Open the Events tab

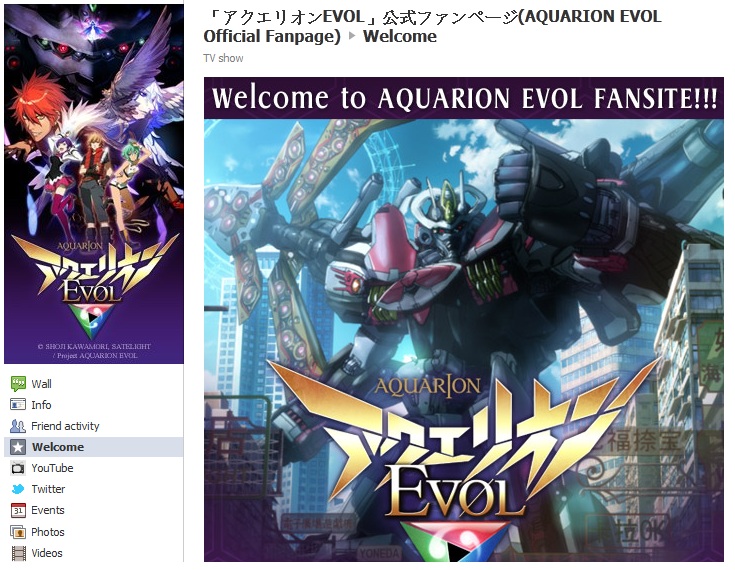(x=47, y=510)
